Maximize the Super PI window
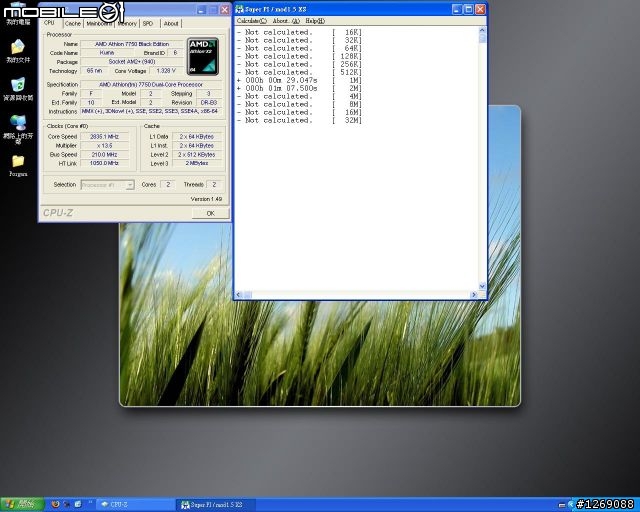The height and width of the screenshot is (512, 640). [x=469, y=9]
